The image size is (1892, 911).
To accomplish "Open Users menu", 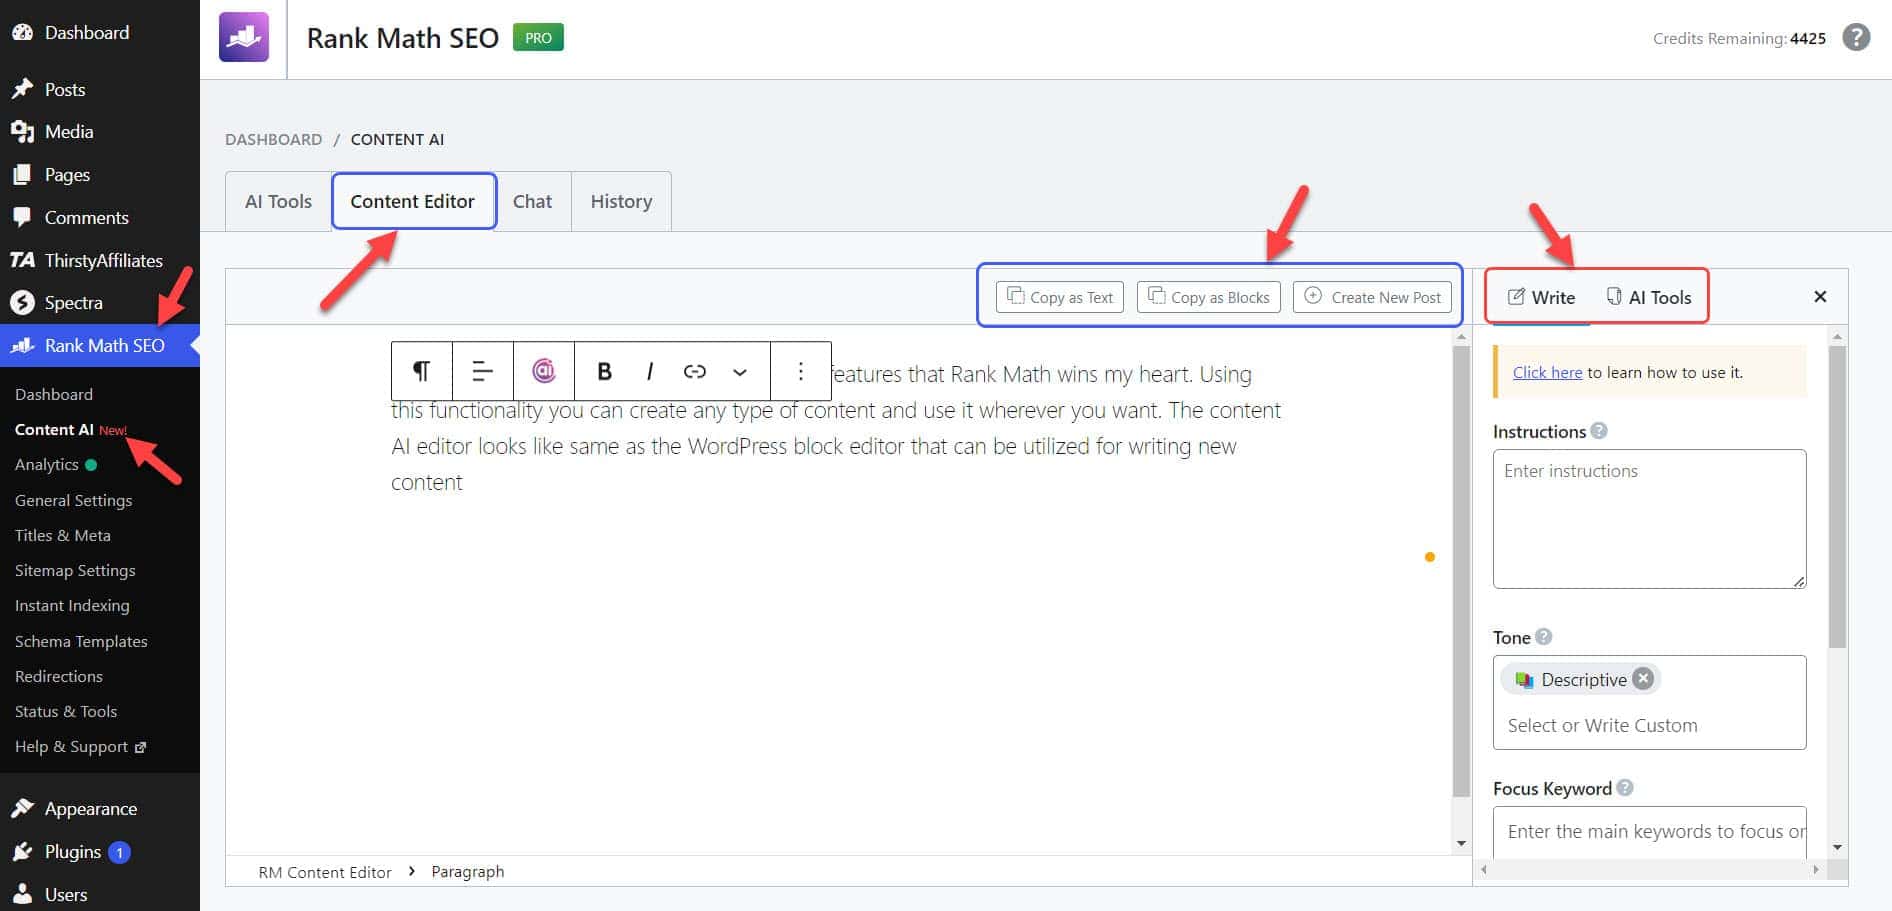I will click(x=66, y=894).
